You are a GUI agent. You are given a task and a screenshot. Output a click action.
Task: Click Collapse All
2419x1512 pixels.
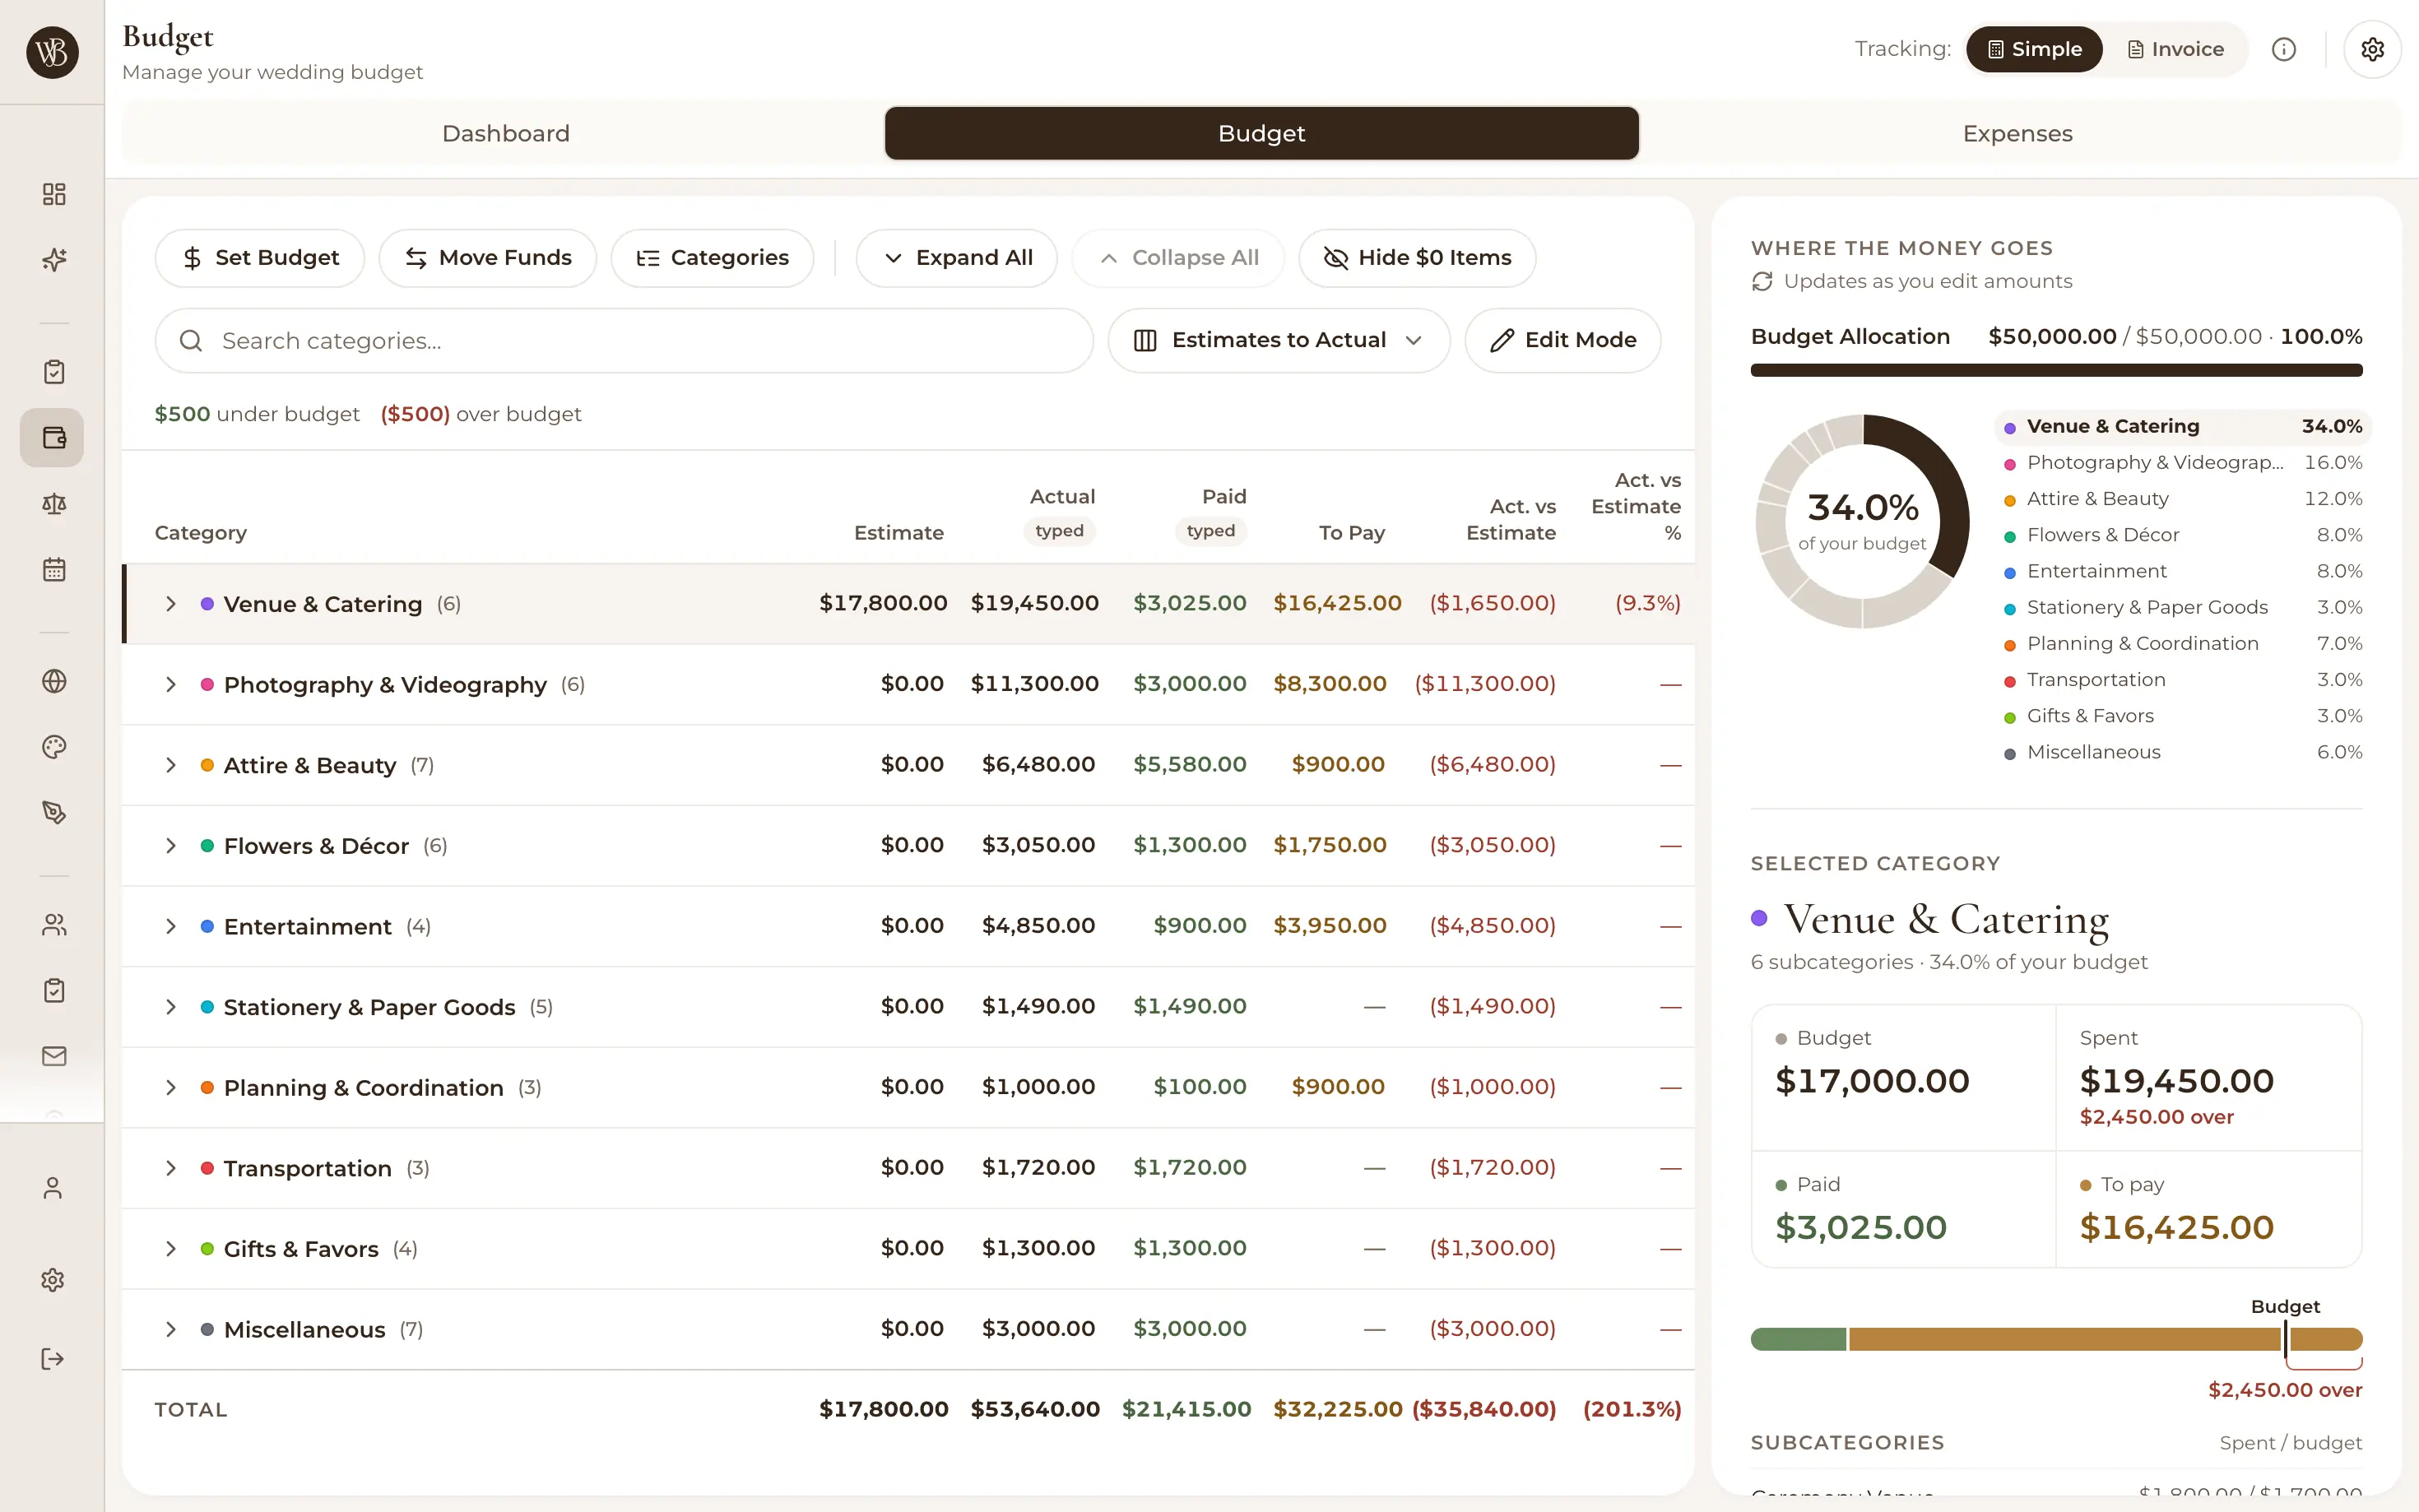[x=1178, y=258]
